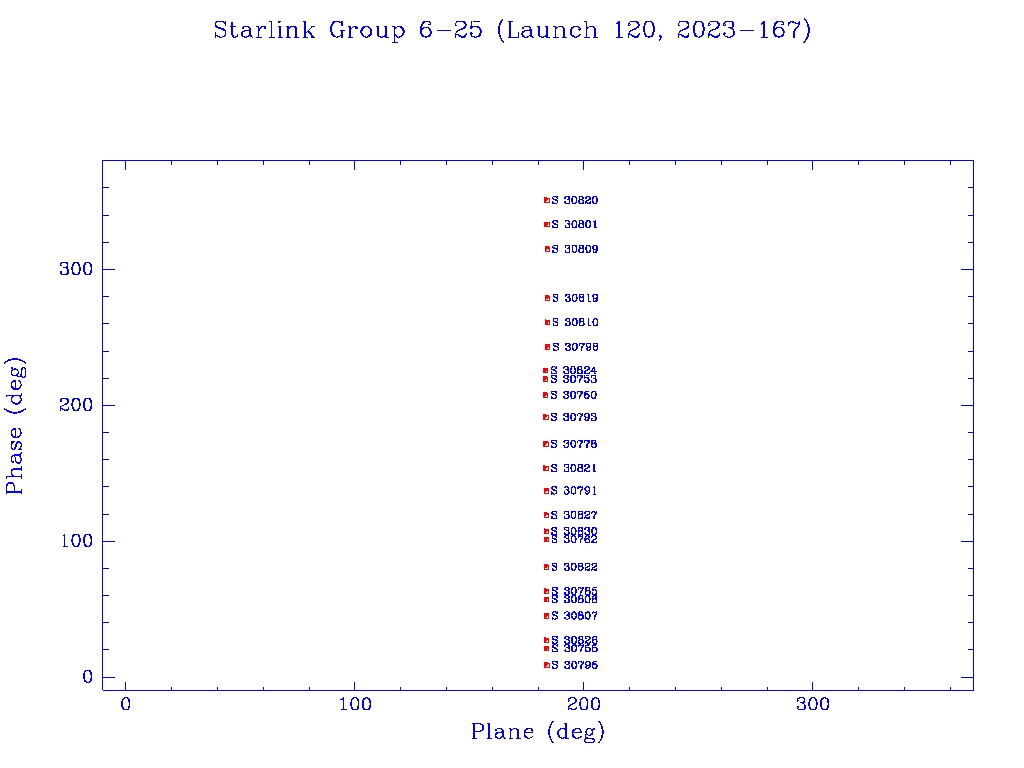Screen dimensions: 1024x768
Task: Select the S 30793 satellite label
Action: point(573,417)
